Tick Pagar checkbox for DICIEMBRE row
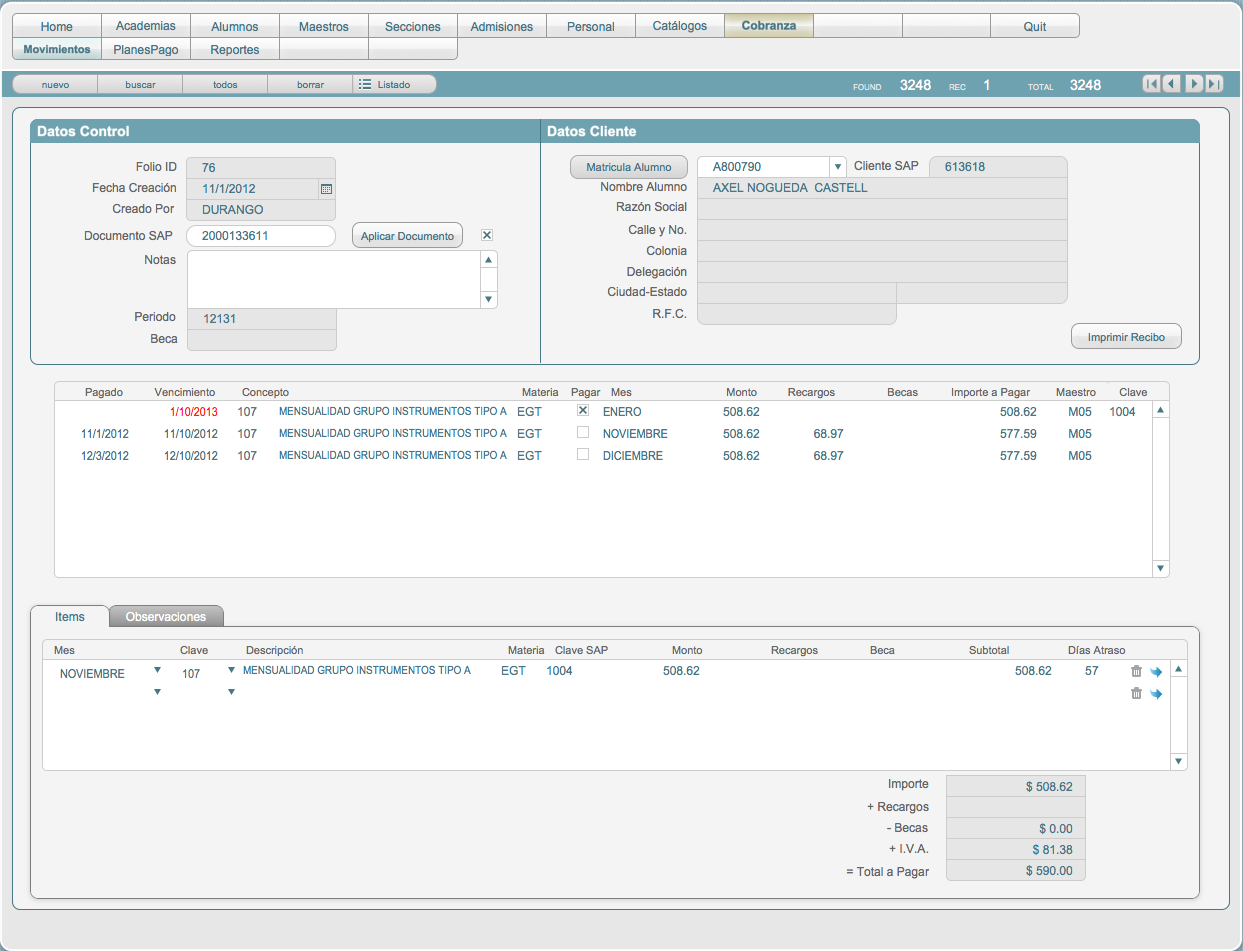This screenshot has width=1243, height=951. coord(583,454)
